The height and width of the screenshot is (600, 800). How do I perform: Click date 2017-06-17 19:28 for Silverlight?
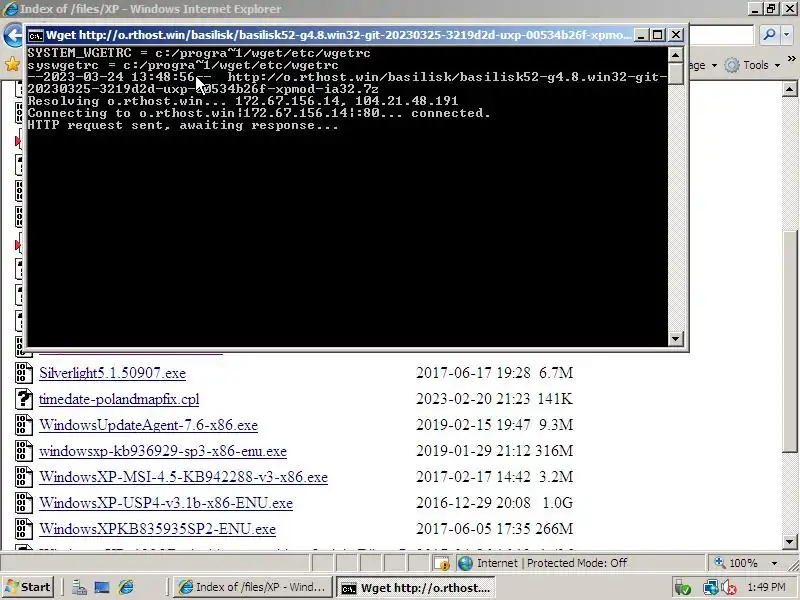coord(473,373)
